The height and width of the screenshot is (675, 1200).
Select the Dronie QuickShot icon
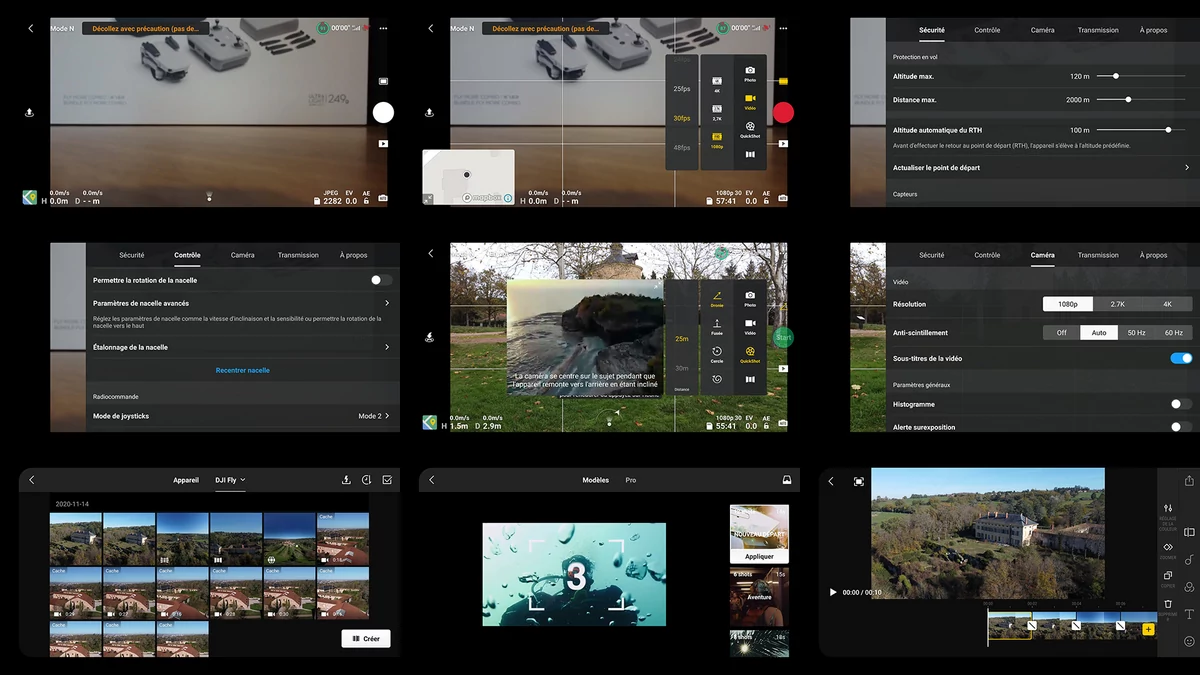[x=717, y=298]
